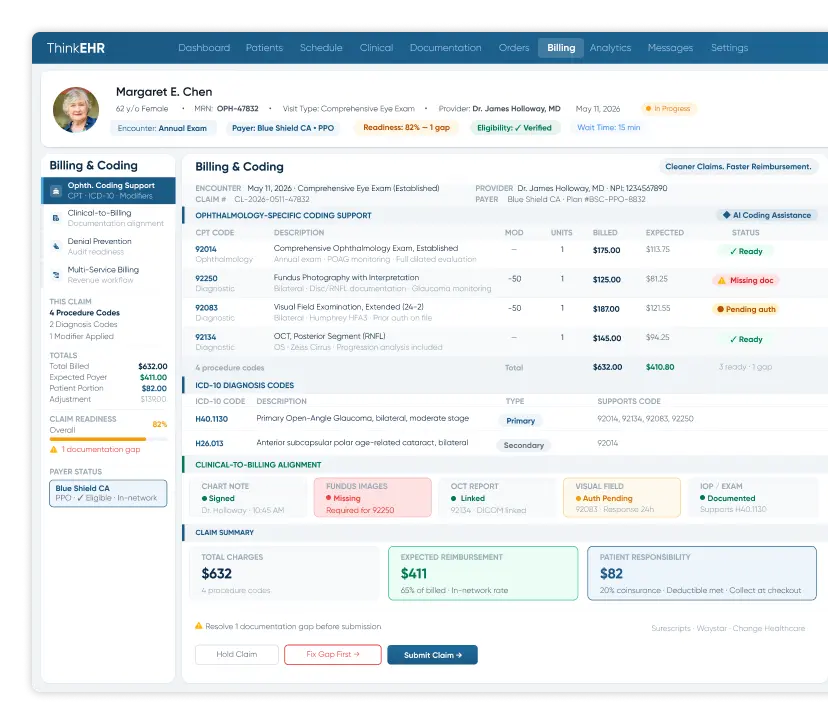Click the Denial Prevention sidebar icon
828x724 pixels.
tap(56, 246)
